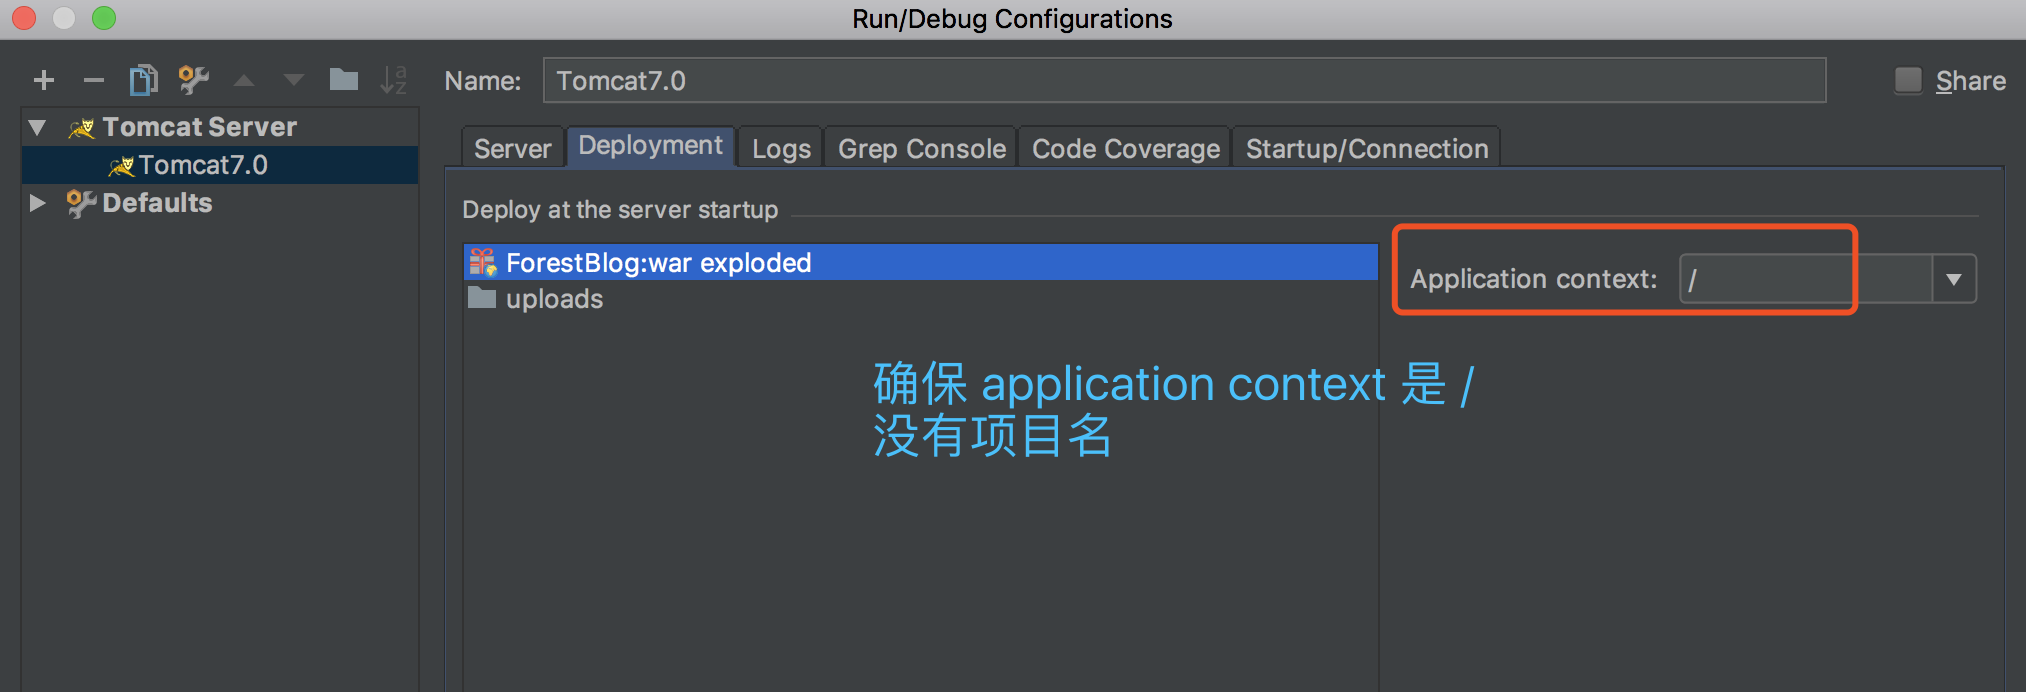The width and height of the screenshot is (2026, 692).
Task: Switch to the Server tab
Action: click(512, 148)
